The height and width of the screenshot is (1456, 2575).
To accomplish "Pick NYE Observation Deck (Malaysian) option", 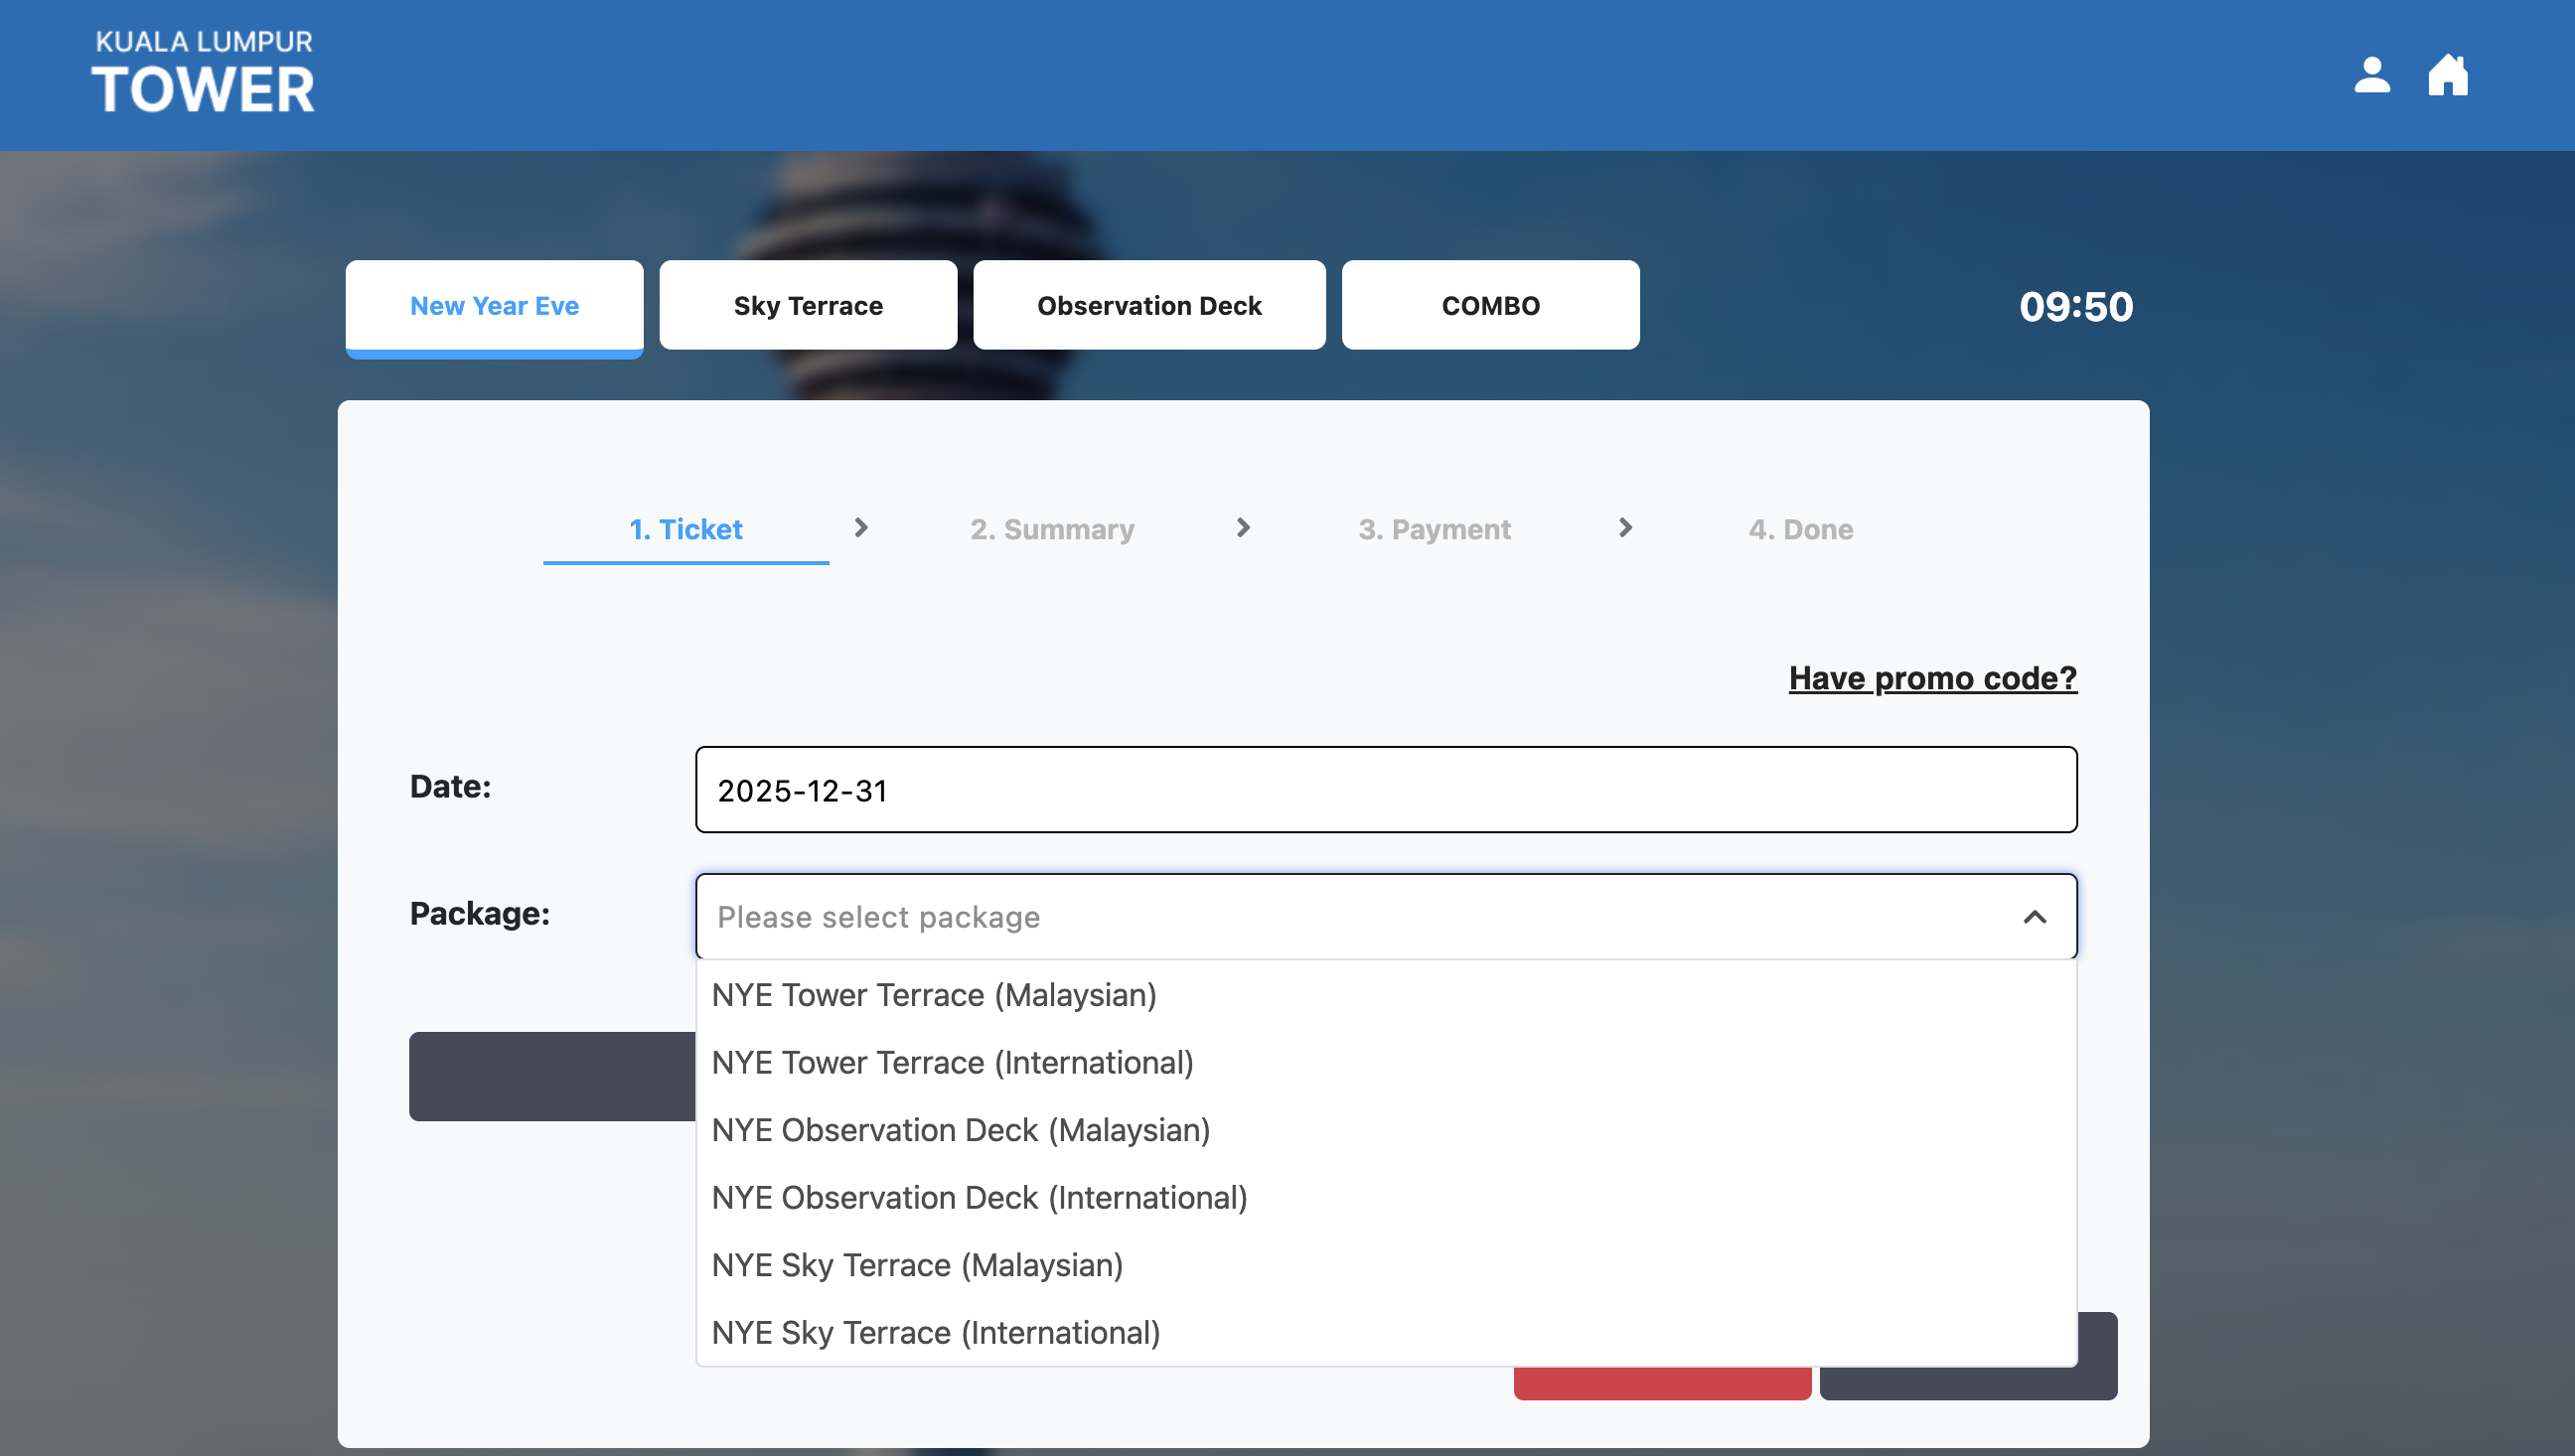I will point(960,1130).
